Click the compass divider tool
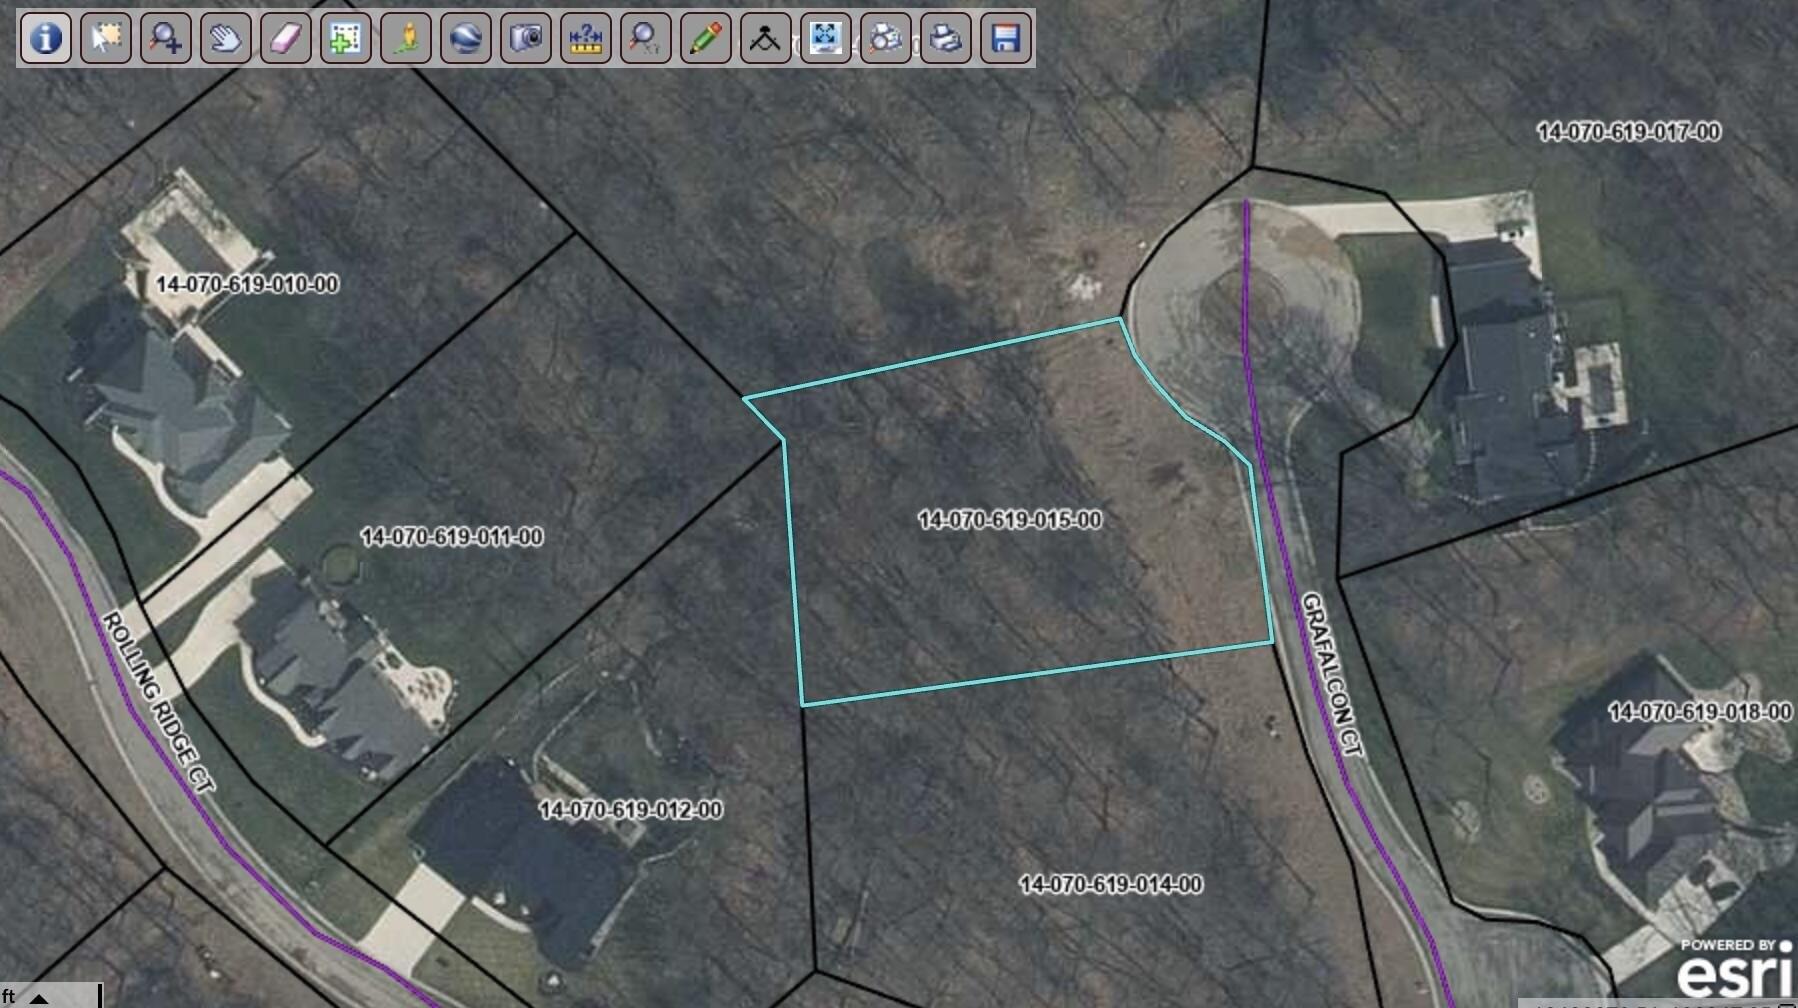 click(766, 38)
